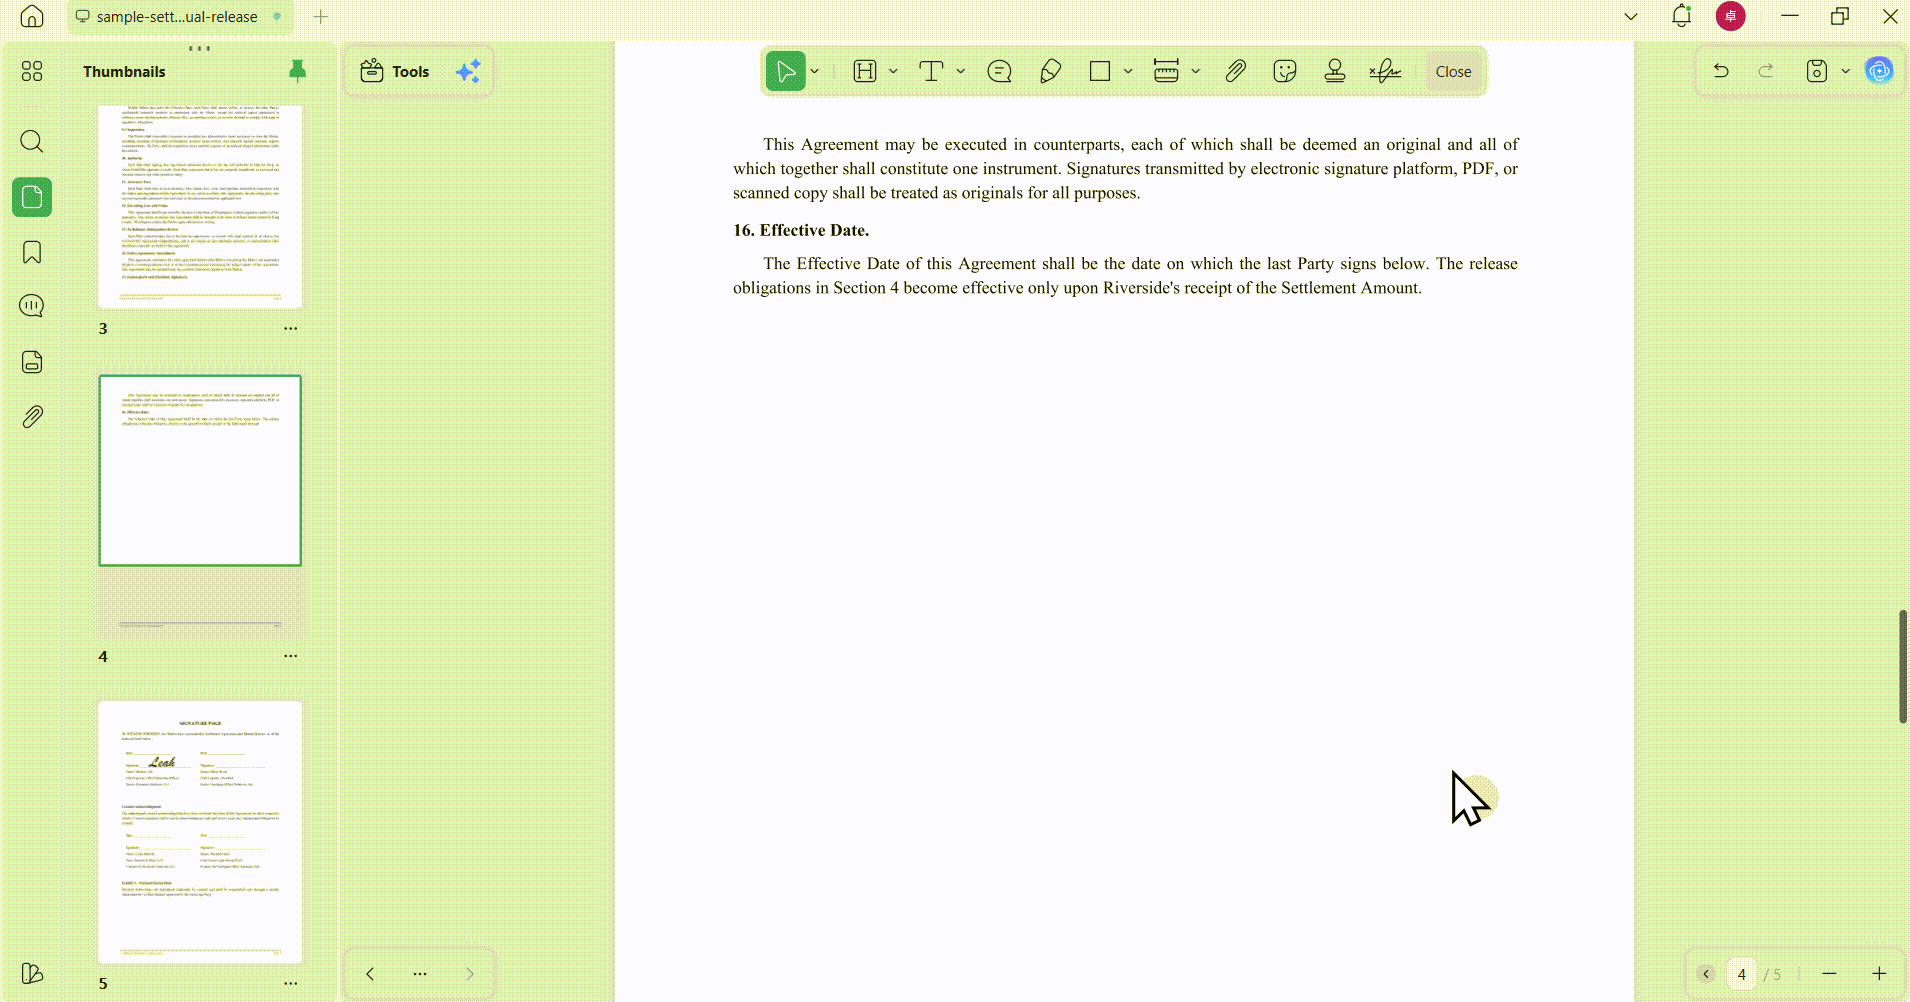Open more options for page 4

coord(290,656)
